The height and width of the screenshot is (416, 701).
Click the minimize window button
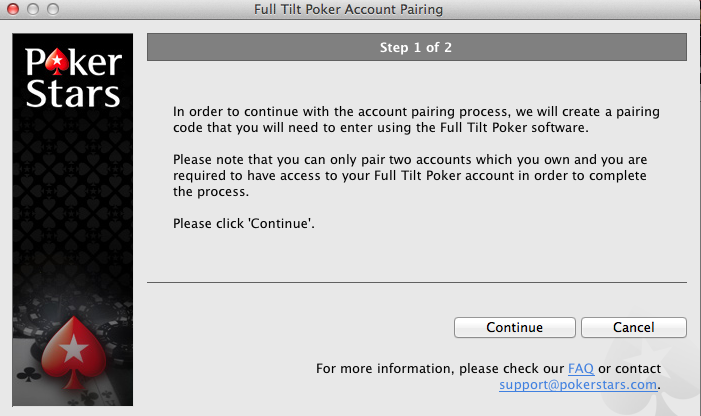[x=33, y=9]
